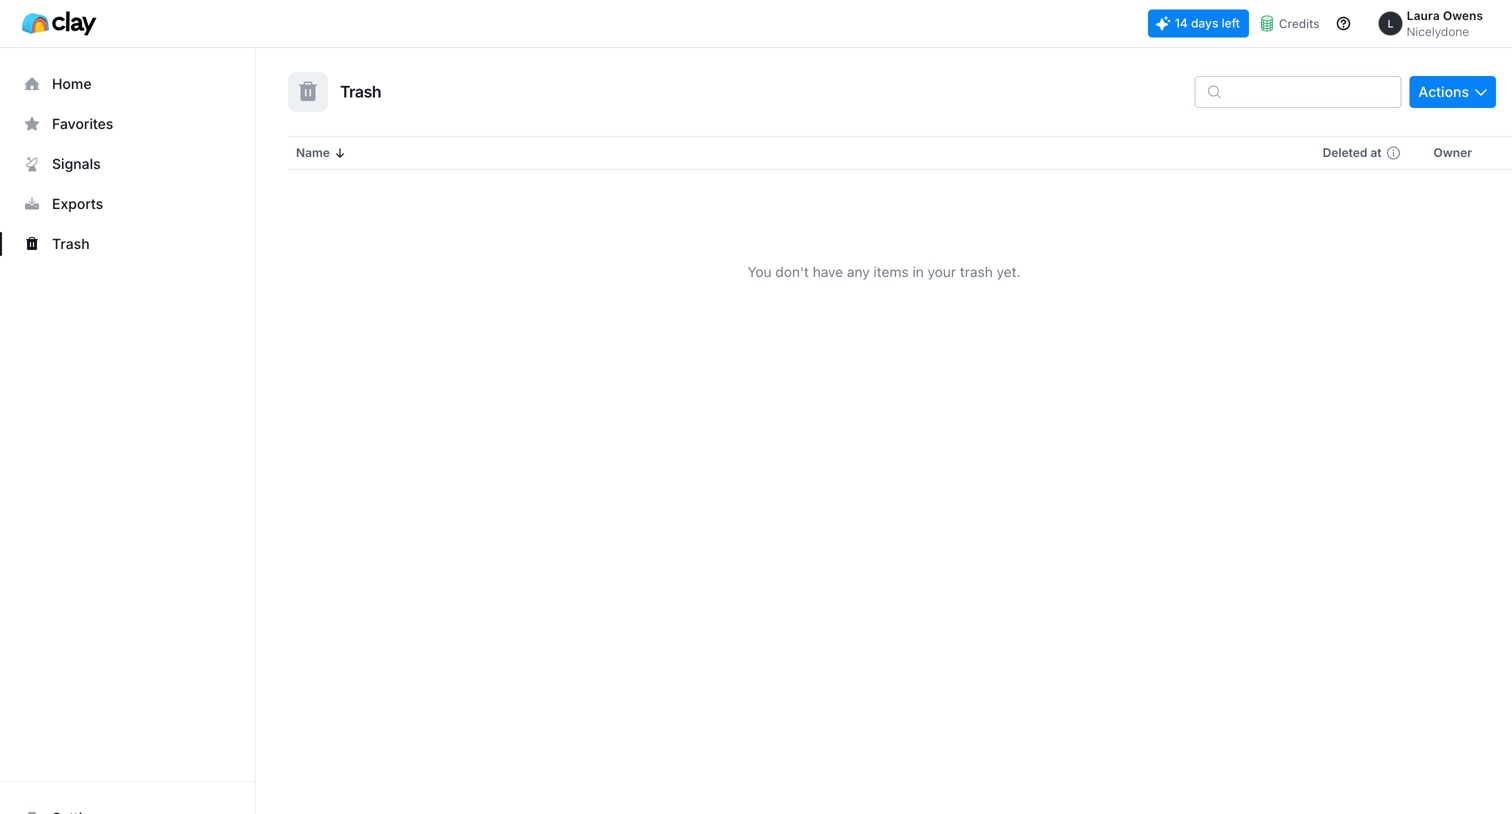Viewport: 1512px width, 814px height.
Task: Click the empty trash message text
Action: [884, 272]
